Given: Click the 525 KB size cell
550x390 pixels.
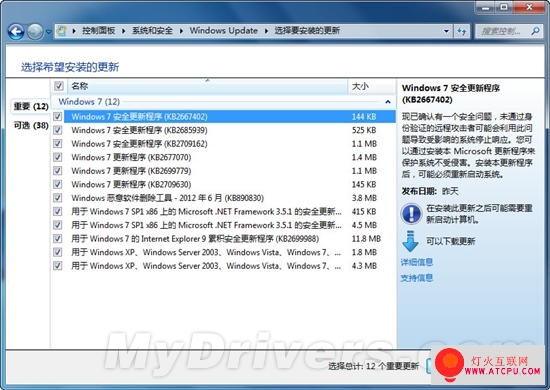Looking at the screenshot, I should 364,130.
